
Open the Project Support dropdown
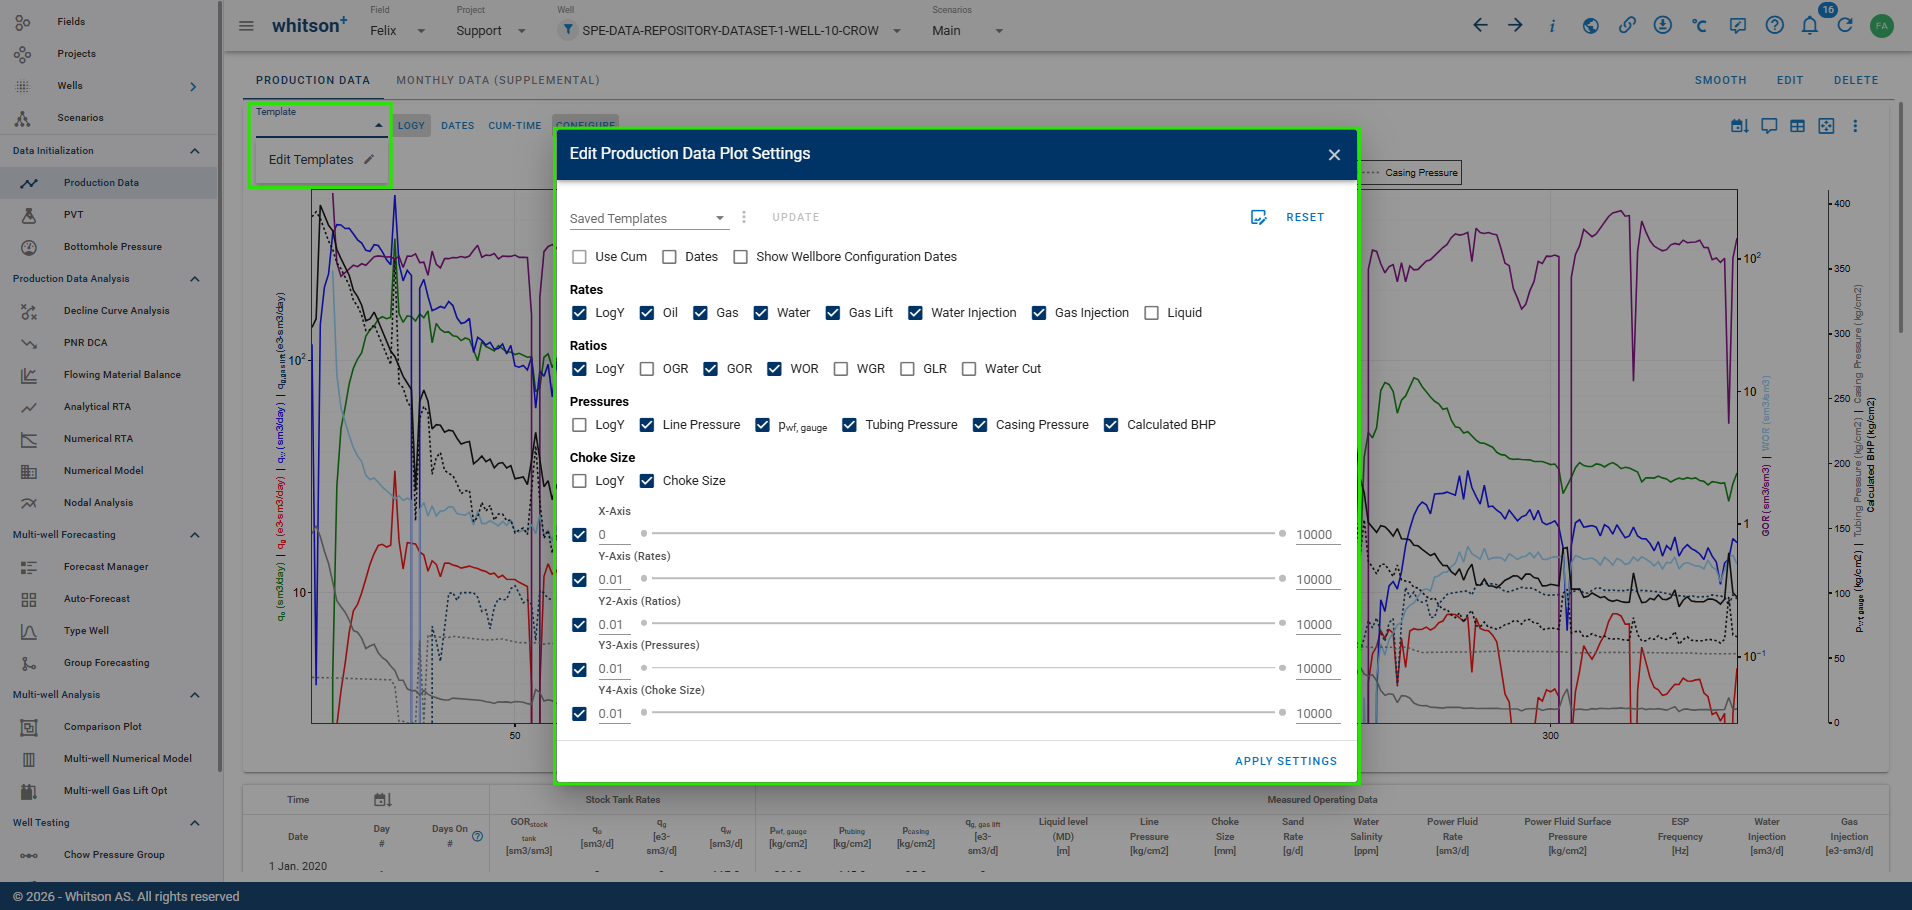pos(491,31)
